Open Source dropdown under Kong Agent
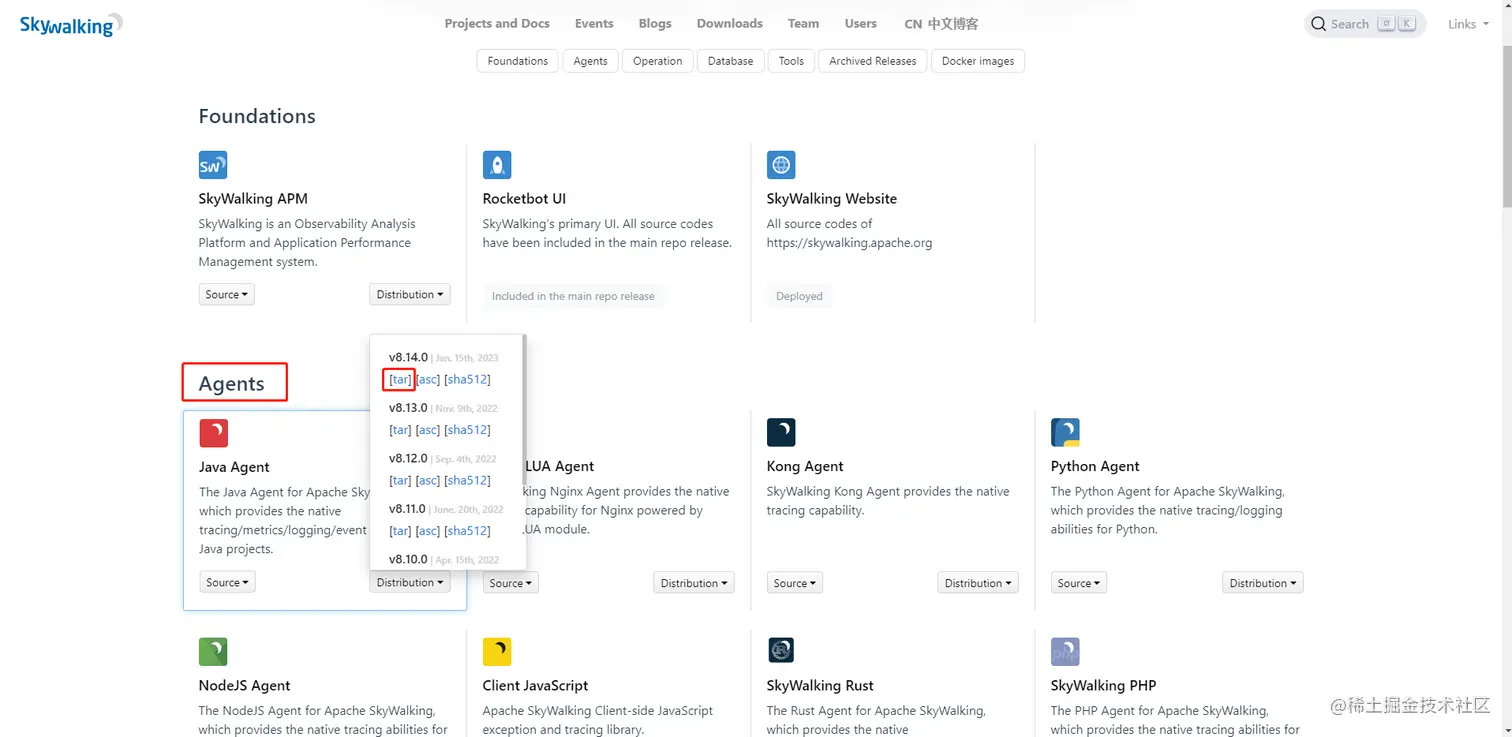 coord(795,583)
